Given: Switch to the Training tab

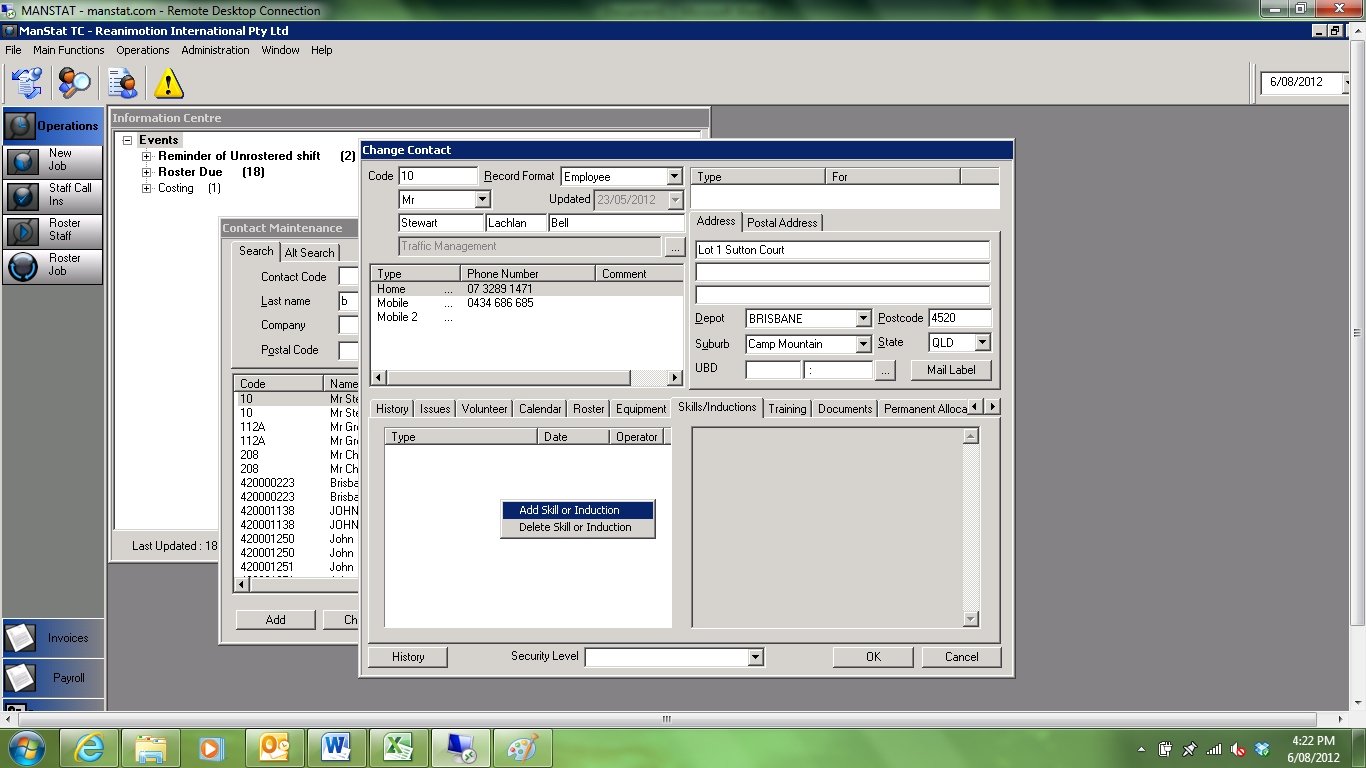Looking at the screenshot, I should pos(787,409).
